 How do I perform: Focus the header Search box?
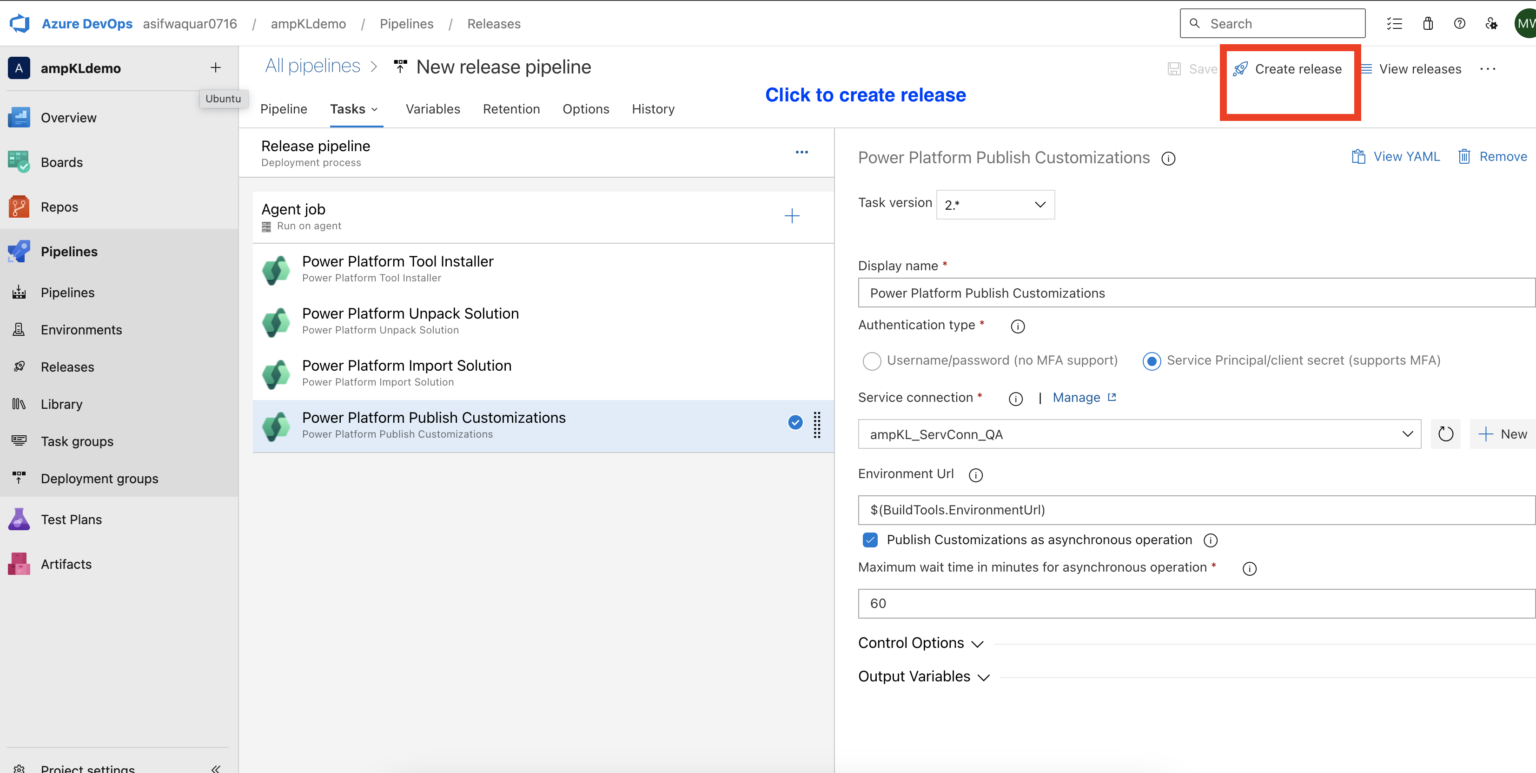(1273, 23)
